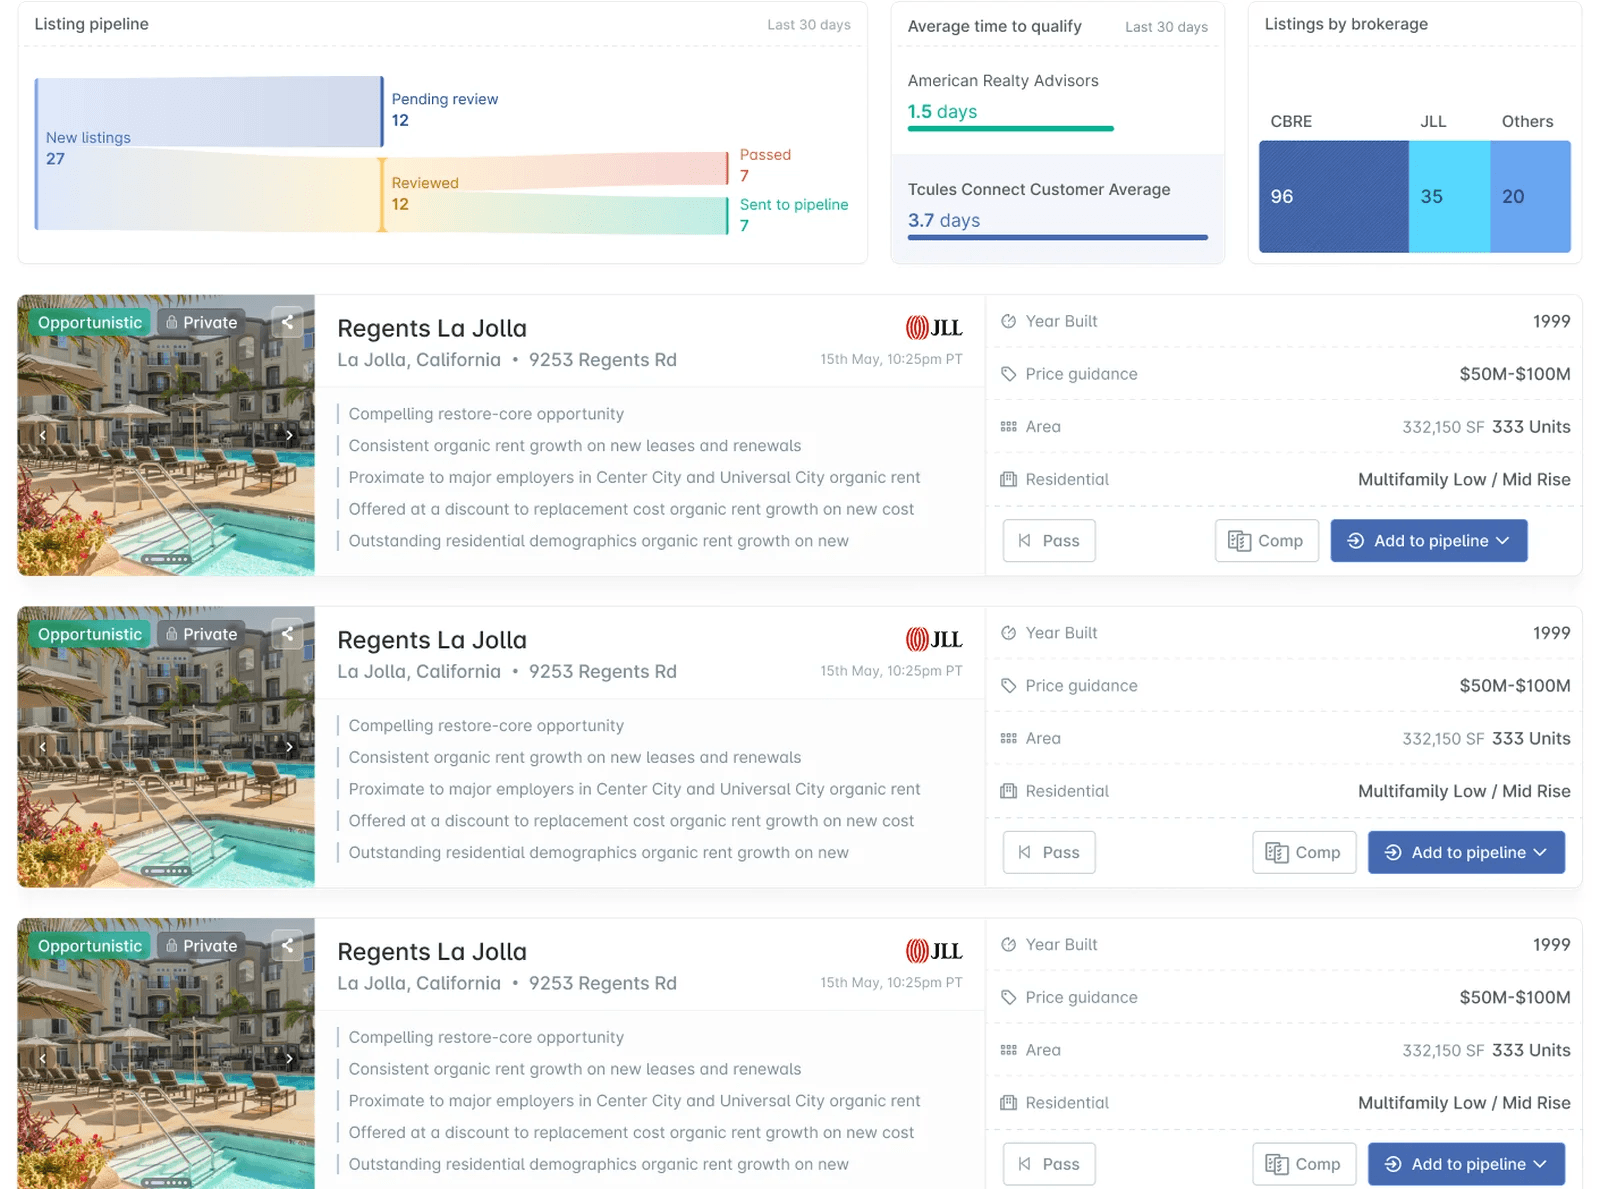Click Last 30 days in Listing pipeline card
The width and height of the screenshot is (1600, 1189).
click(x=809, y=25)
